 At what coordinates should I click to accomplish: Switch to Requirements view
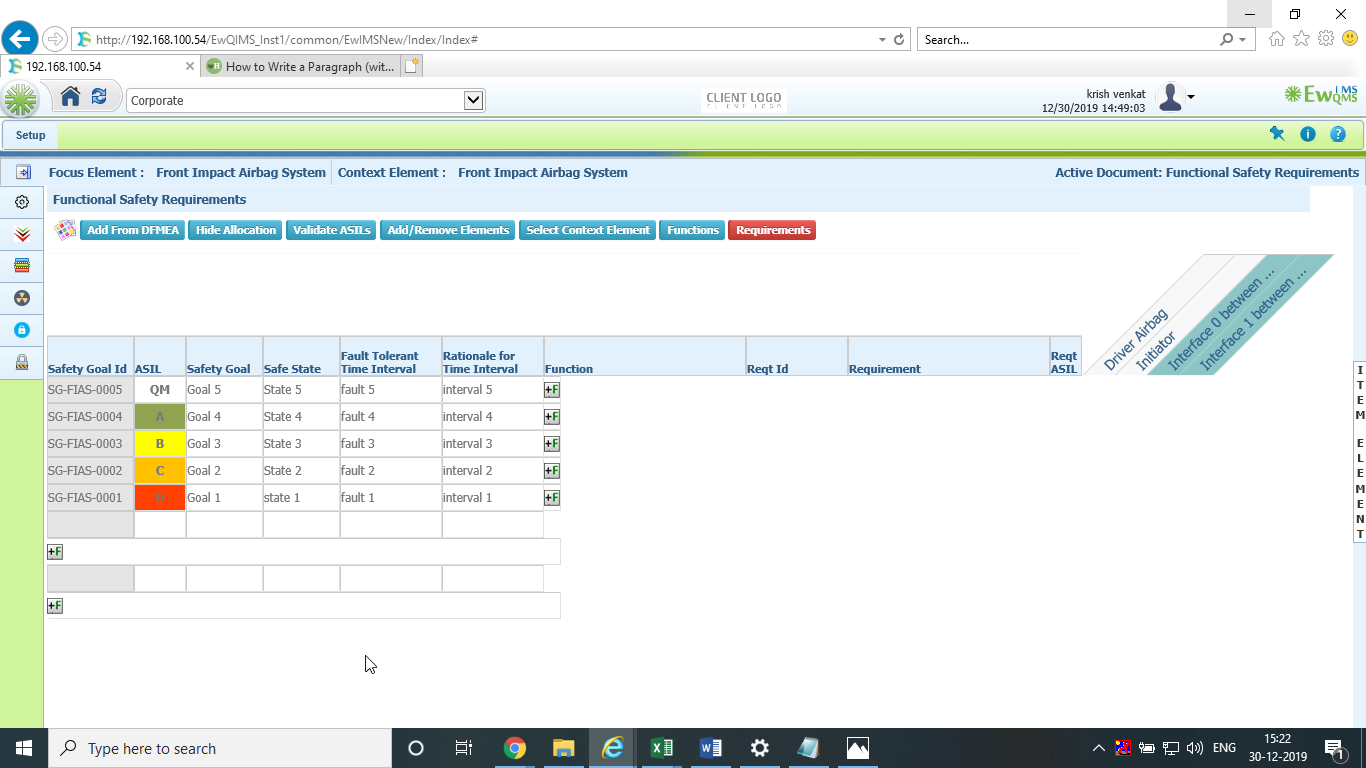tap(773, 230)
